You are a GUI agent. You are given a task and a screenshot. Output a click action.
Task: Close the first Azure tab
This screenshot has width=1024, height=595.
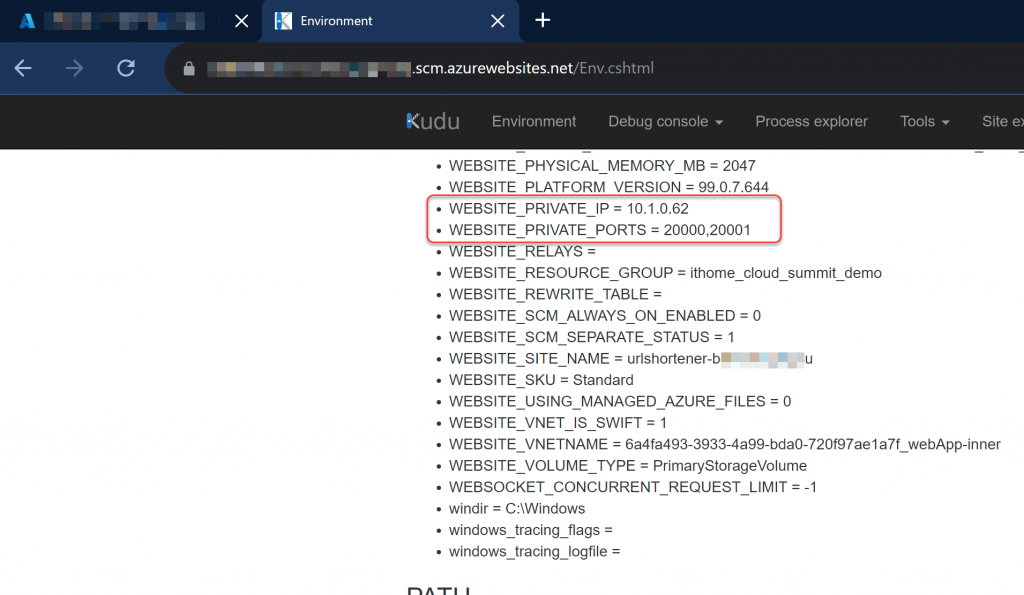tap(242, 21)
